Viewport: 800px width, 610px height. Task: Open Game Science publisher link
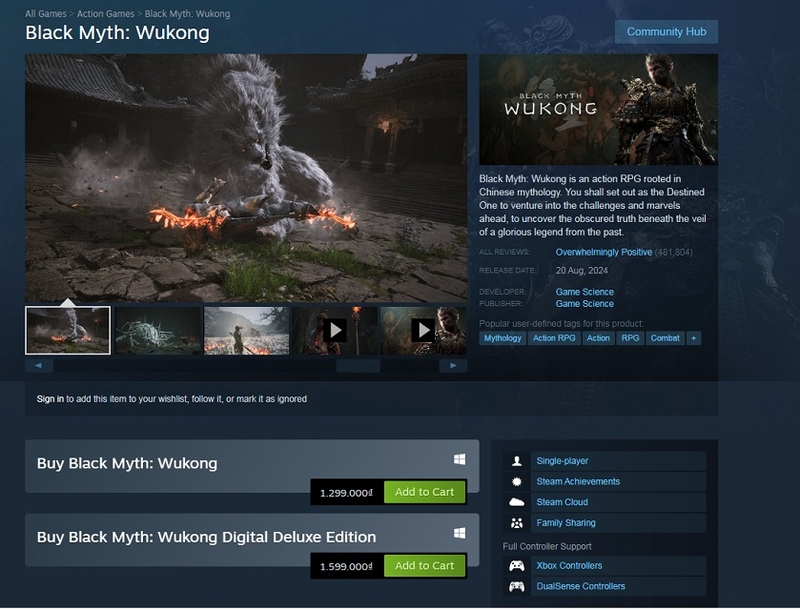click(x=585, y=303)
